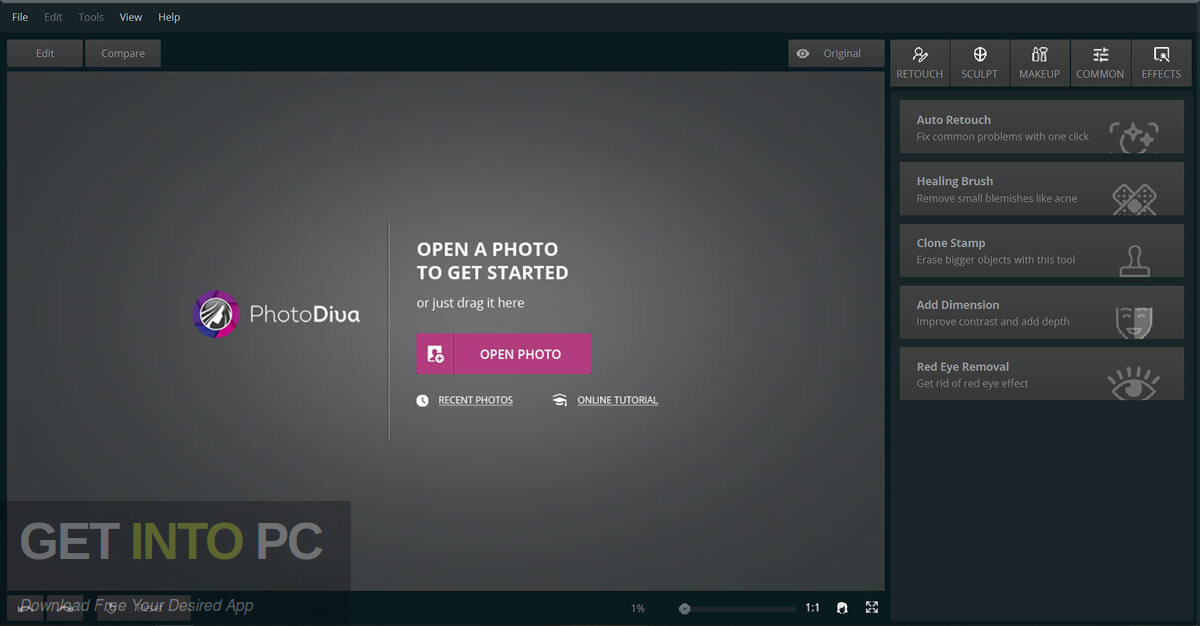Set zoom to 1:1 actual size
This screenshot has width=1200, height=626.
[812, 608]
